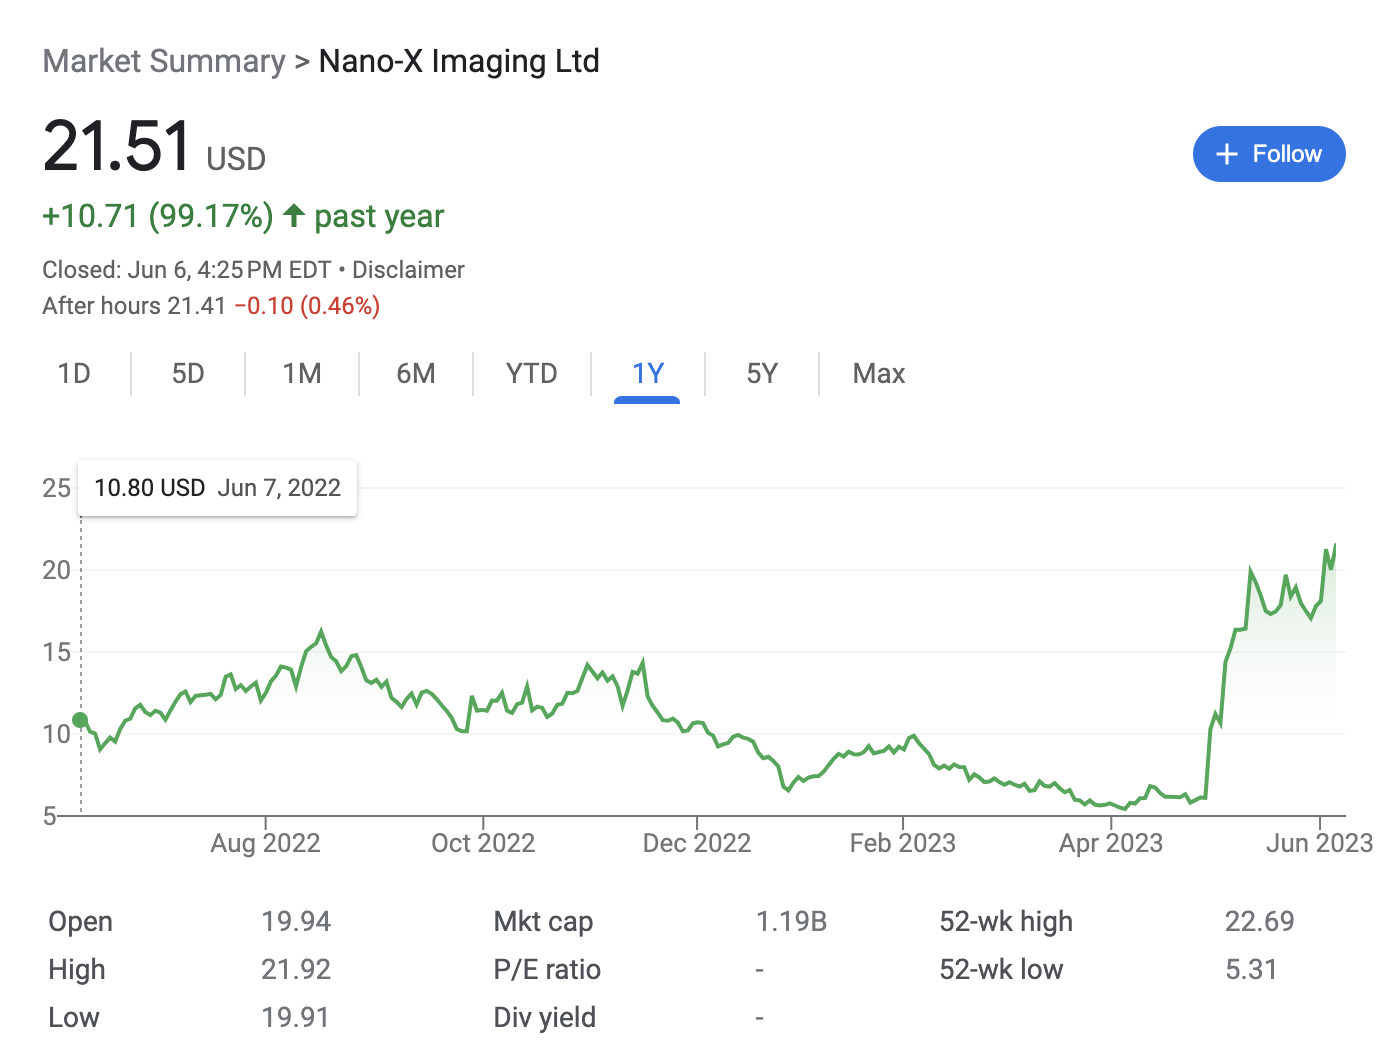Switch chart to 6M range

pos(416,374)
